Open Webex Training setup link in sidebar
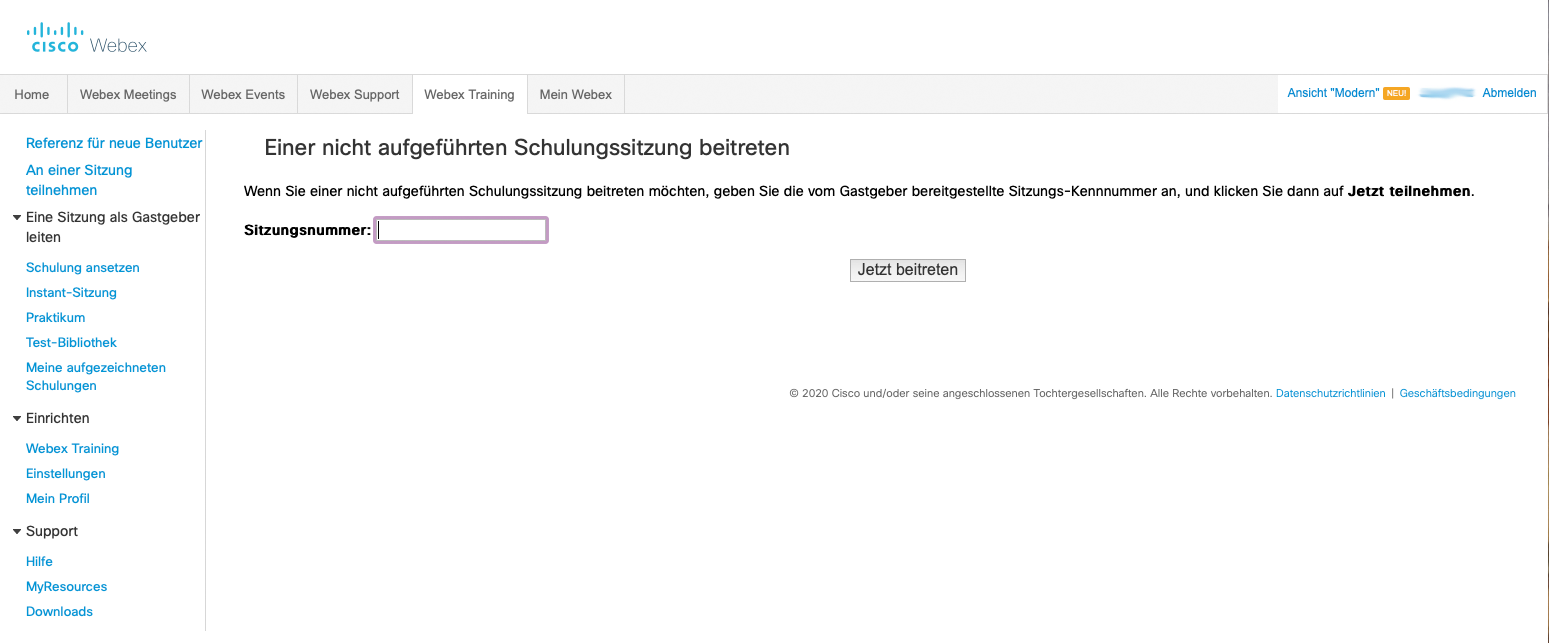 (x=72, y=449)
